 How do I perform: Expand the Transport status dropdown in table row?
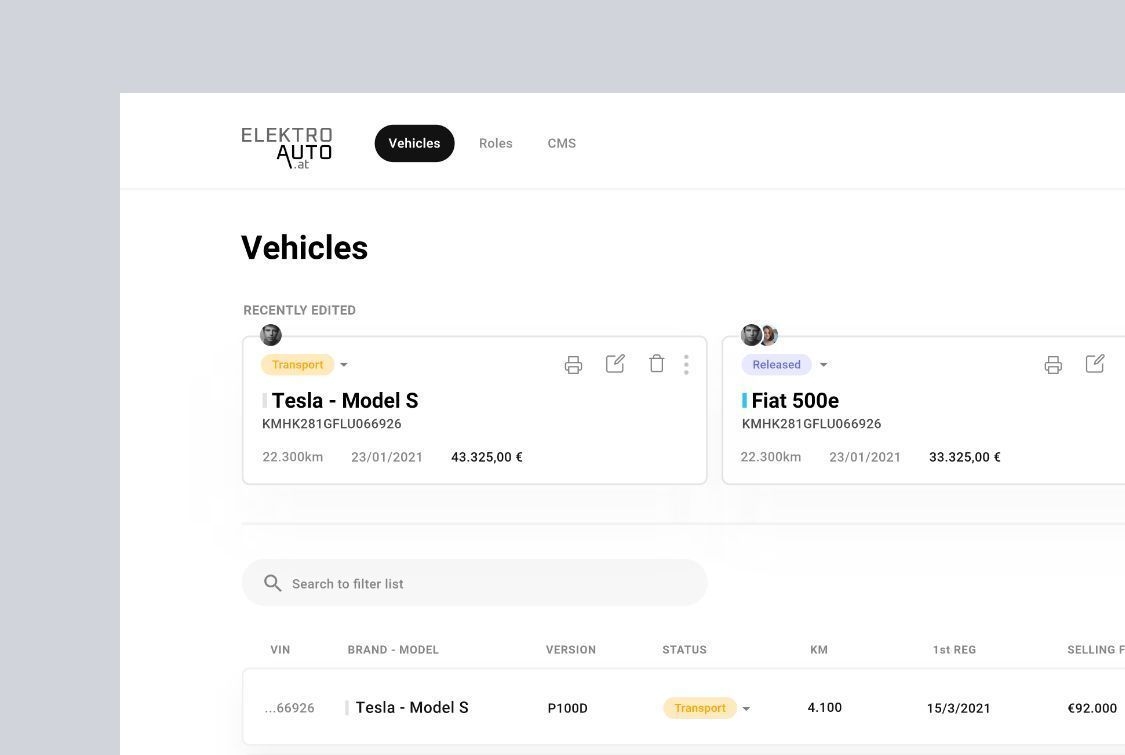point(746,708)
